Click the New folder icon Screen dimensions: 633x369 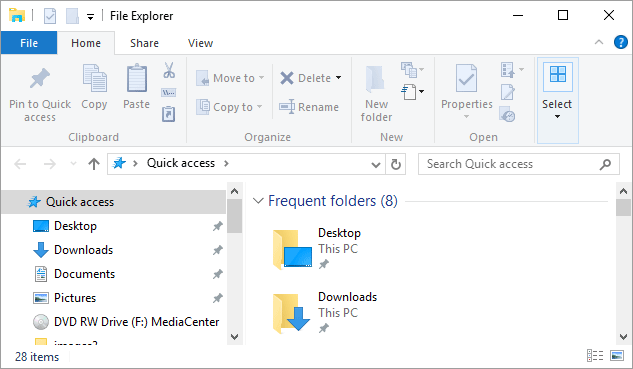point(376,79)
